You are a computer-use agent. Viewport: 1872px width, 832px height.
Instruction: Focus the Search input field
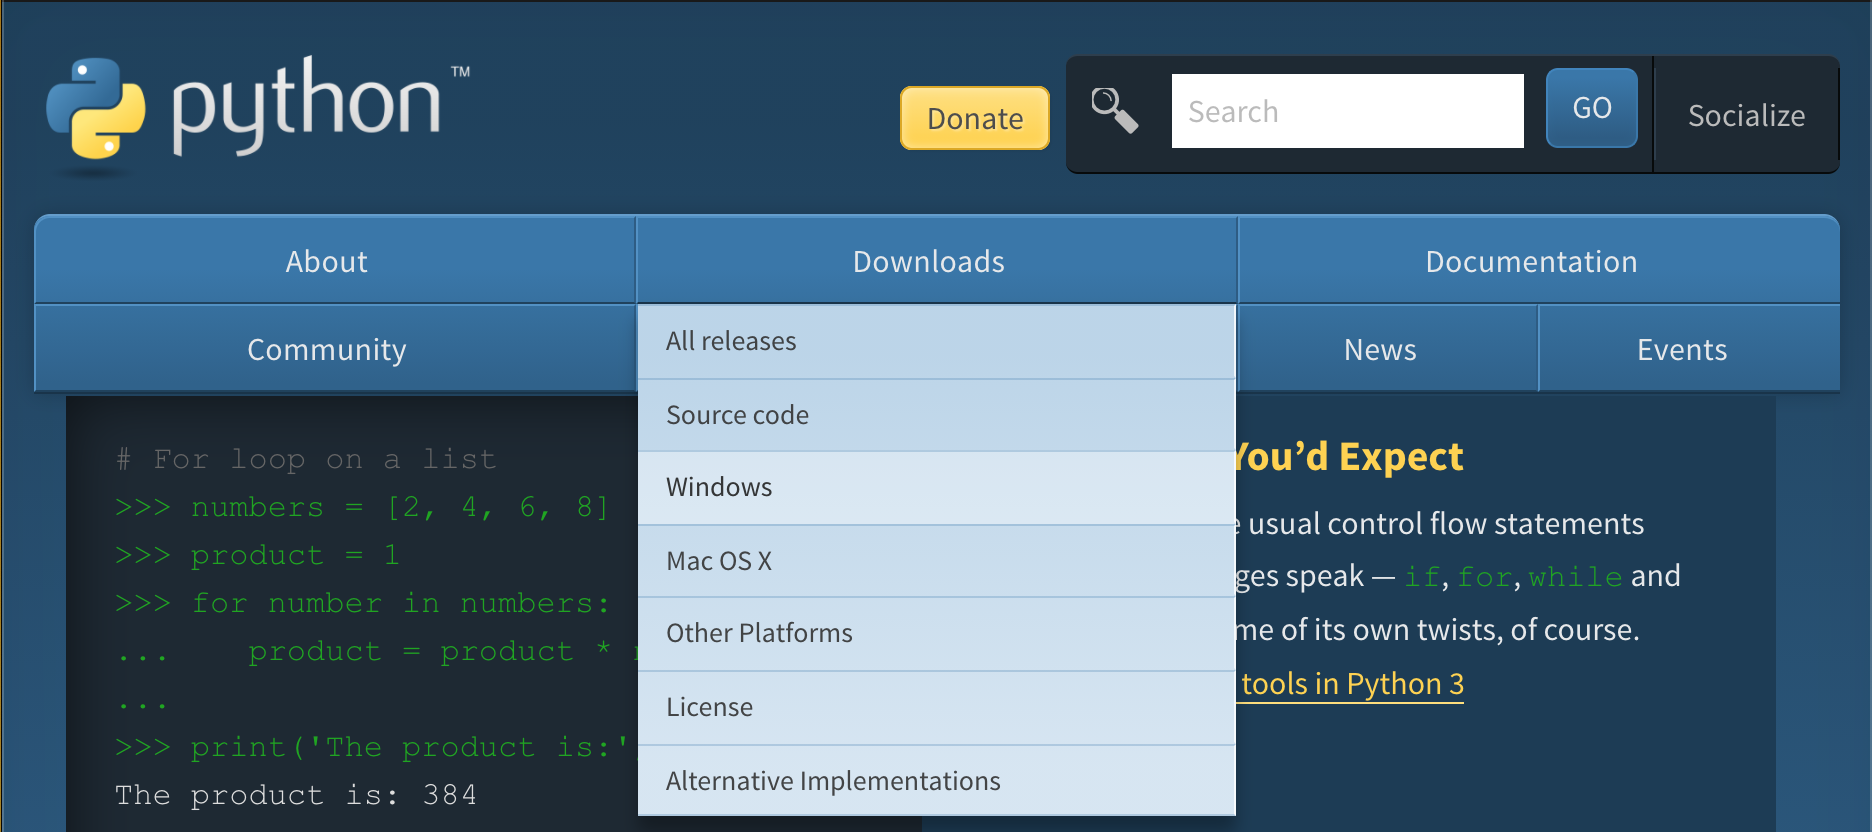[1348, 111]
